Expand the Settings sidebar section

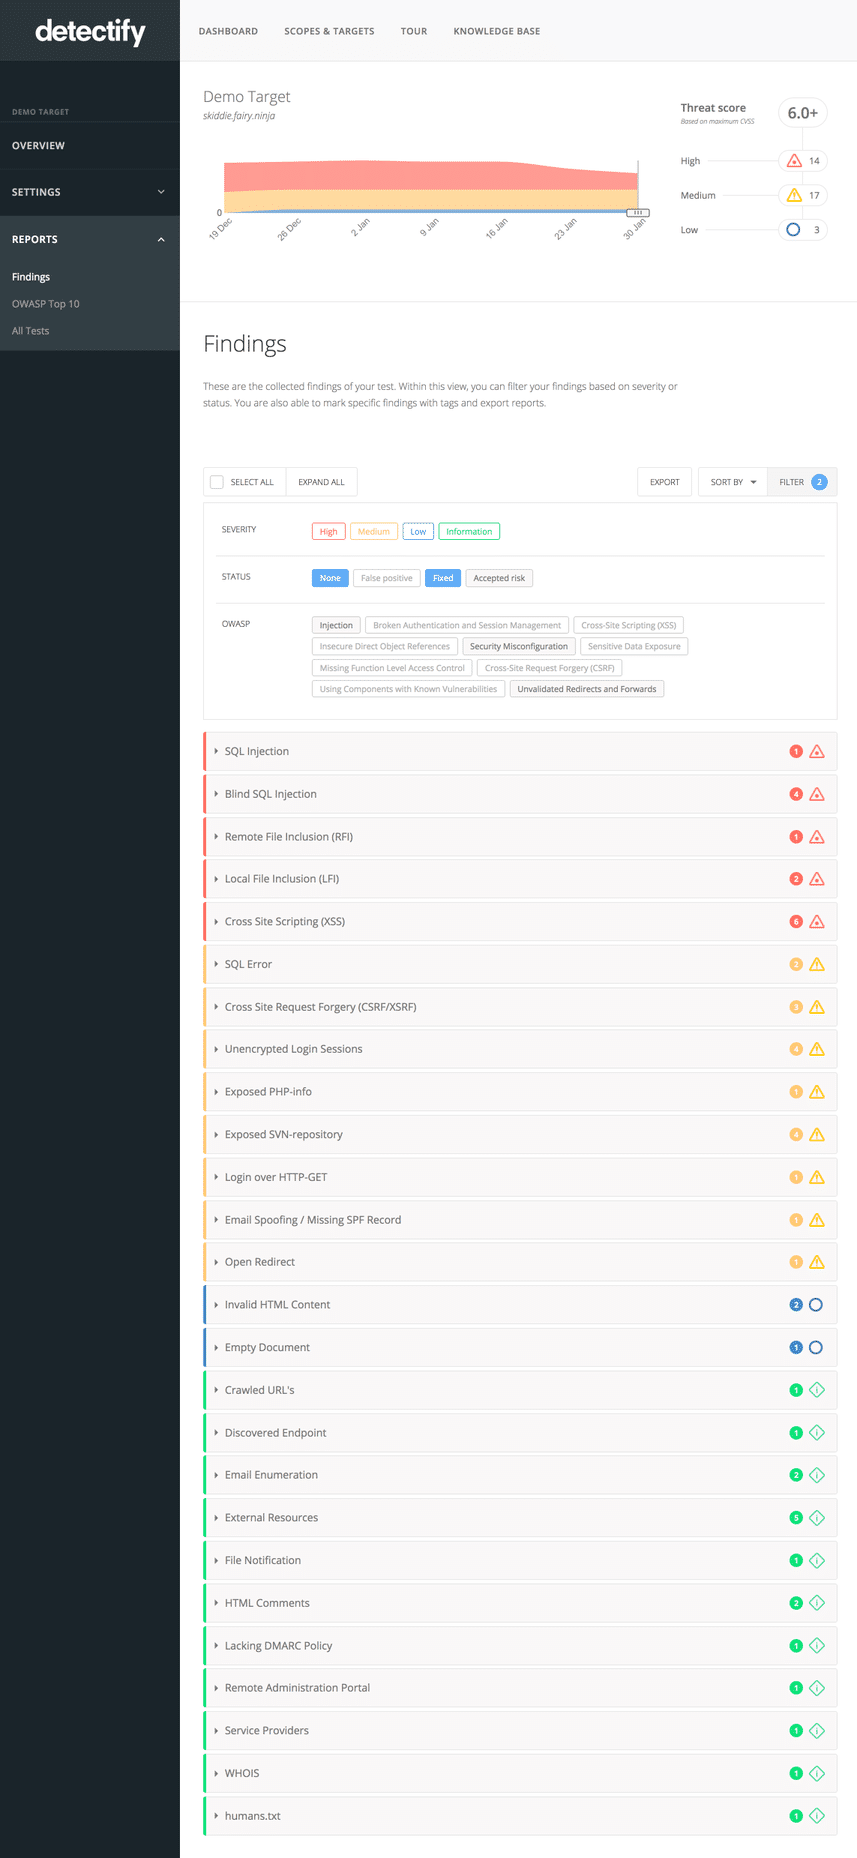[x=90, y=192]
